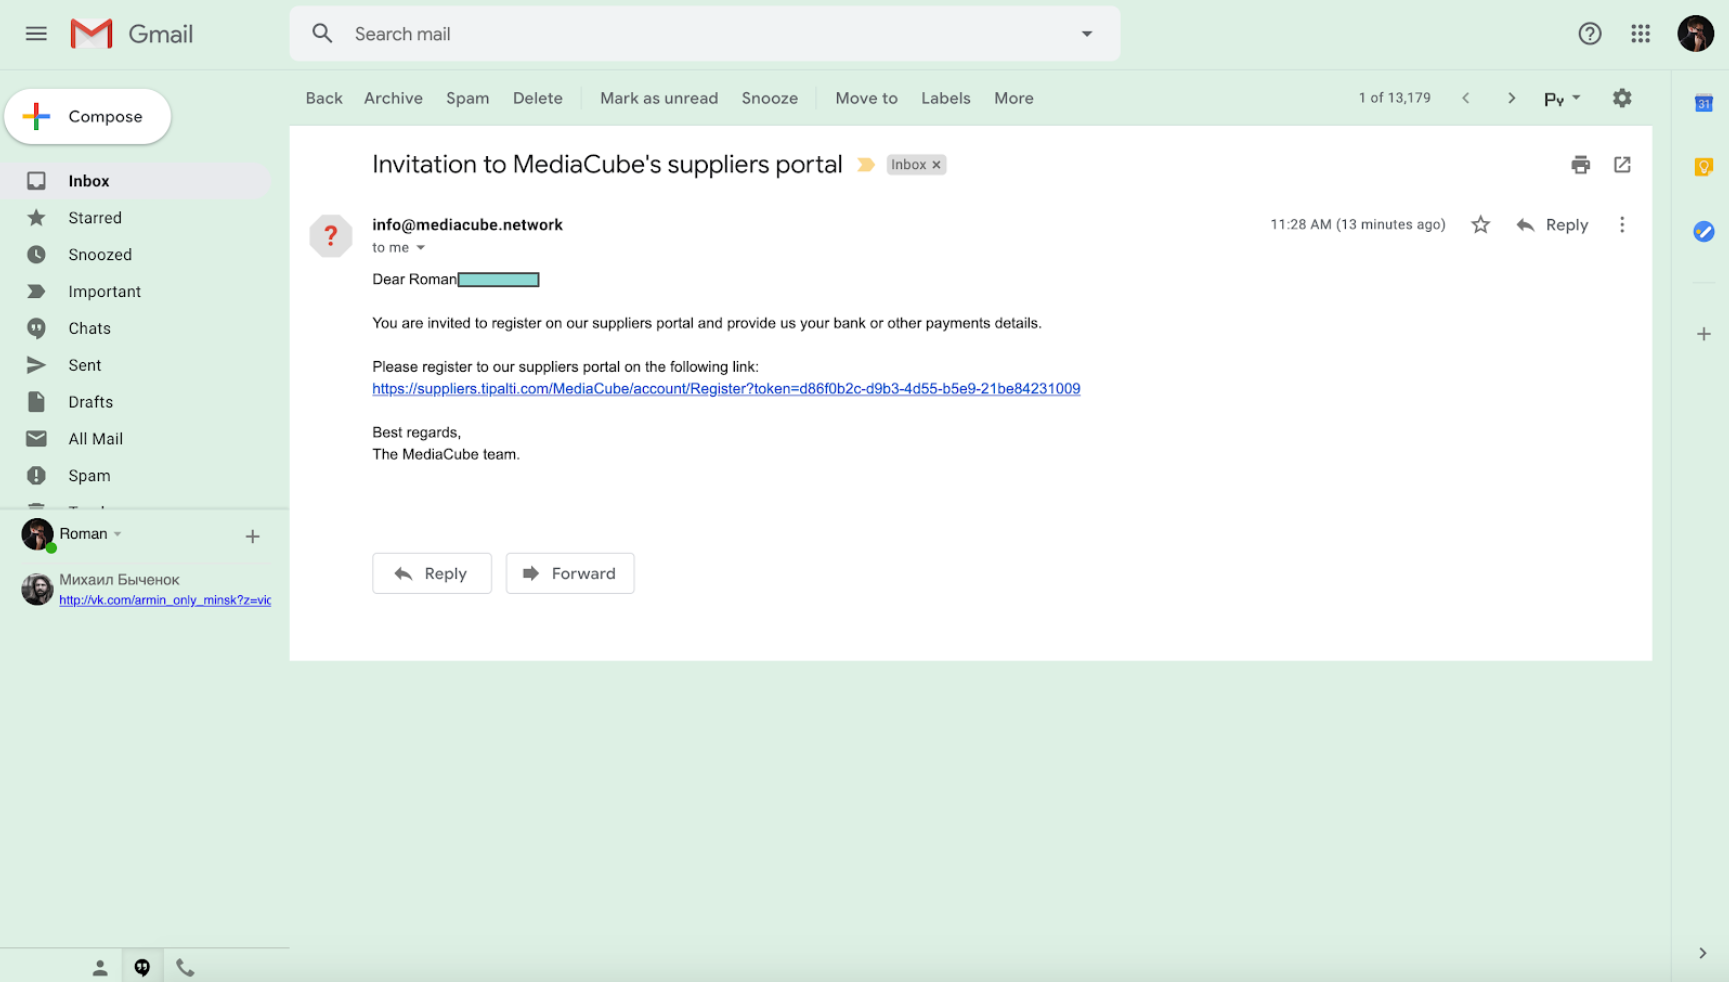This screenshot has width=1729, height=982.
Task: Open the Help question mark icon
Action: [x=1590, y=34]
